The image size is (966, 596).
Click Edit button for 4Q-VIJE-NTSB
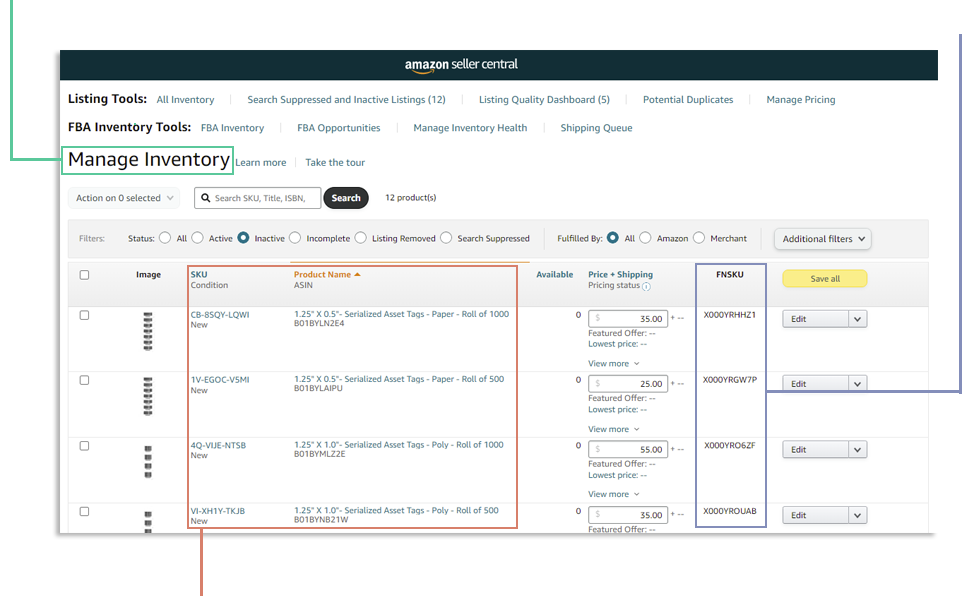[816, 450]
